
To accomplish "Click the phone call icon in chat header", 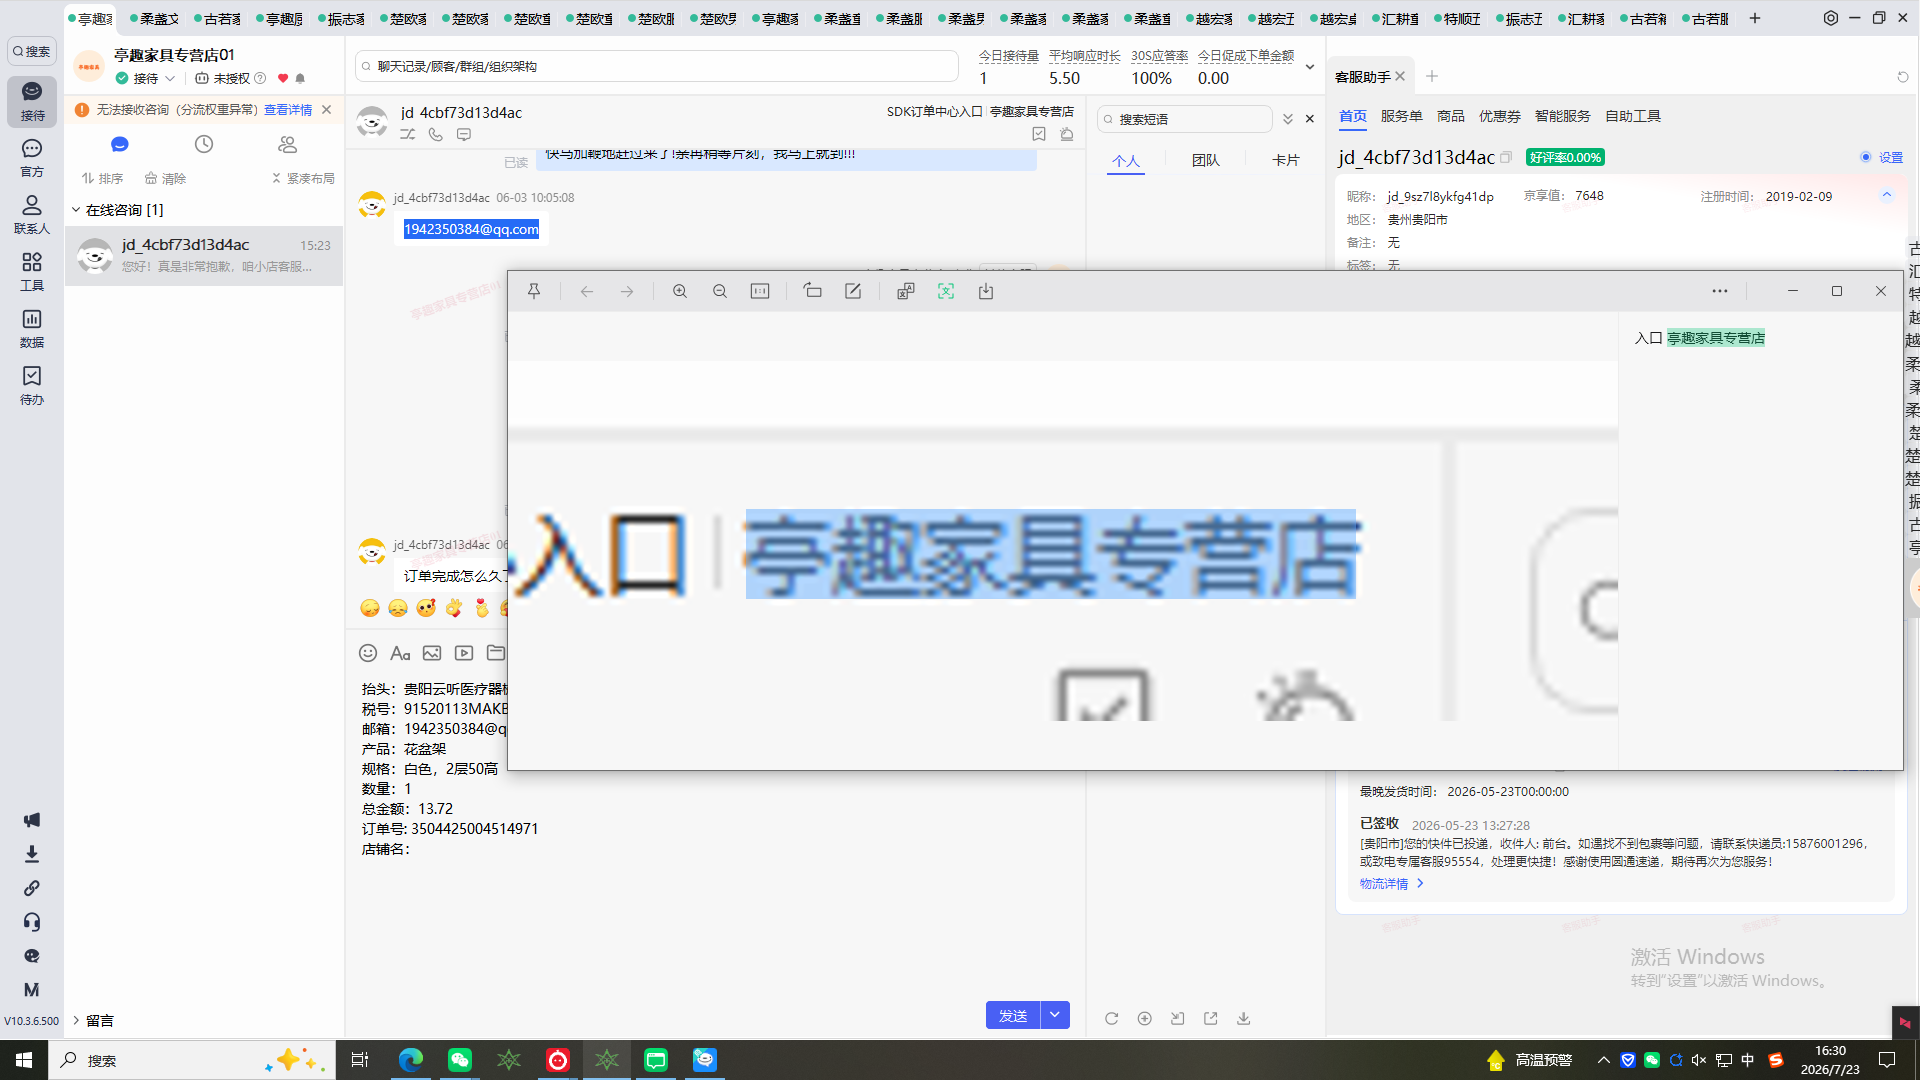I will [436, 134].
